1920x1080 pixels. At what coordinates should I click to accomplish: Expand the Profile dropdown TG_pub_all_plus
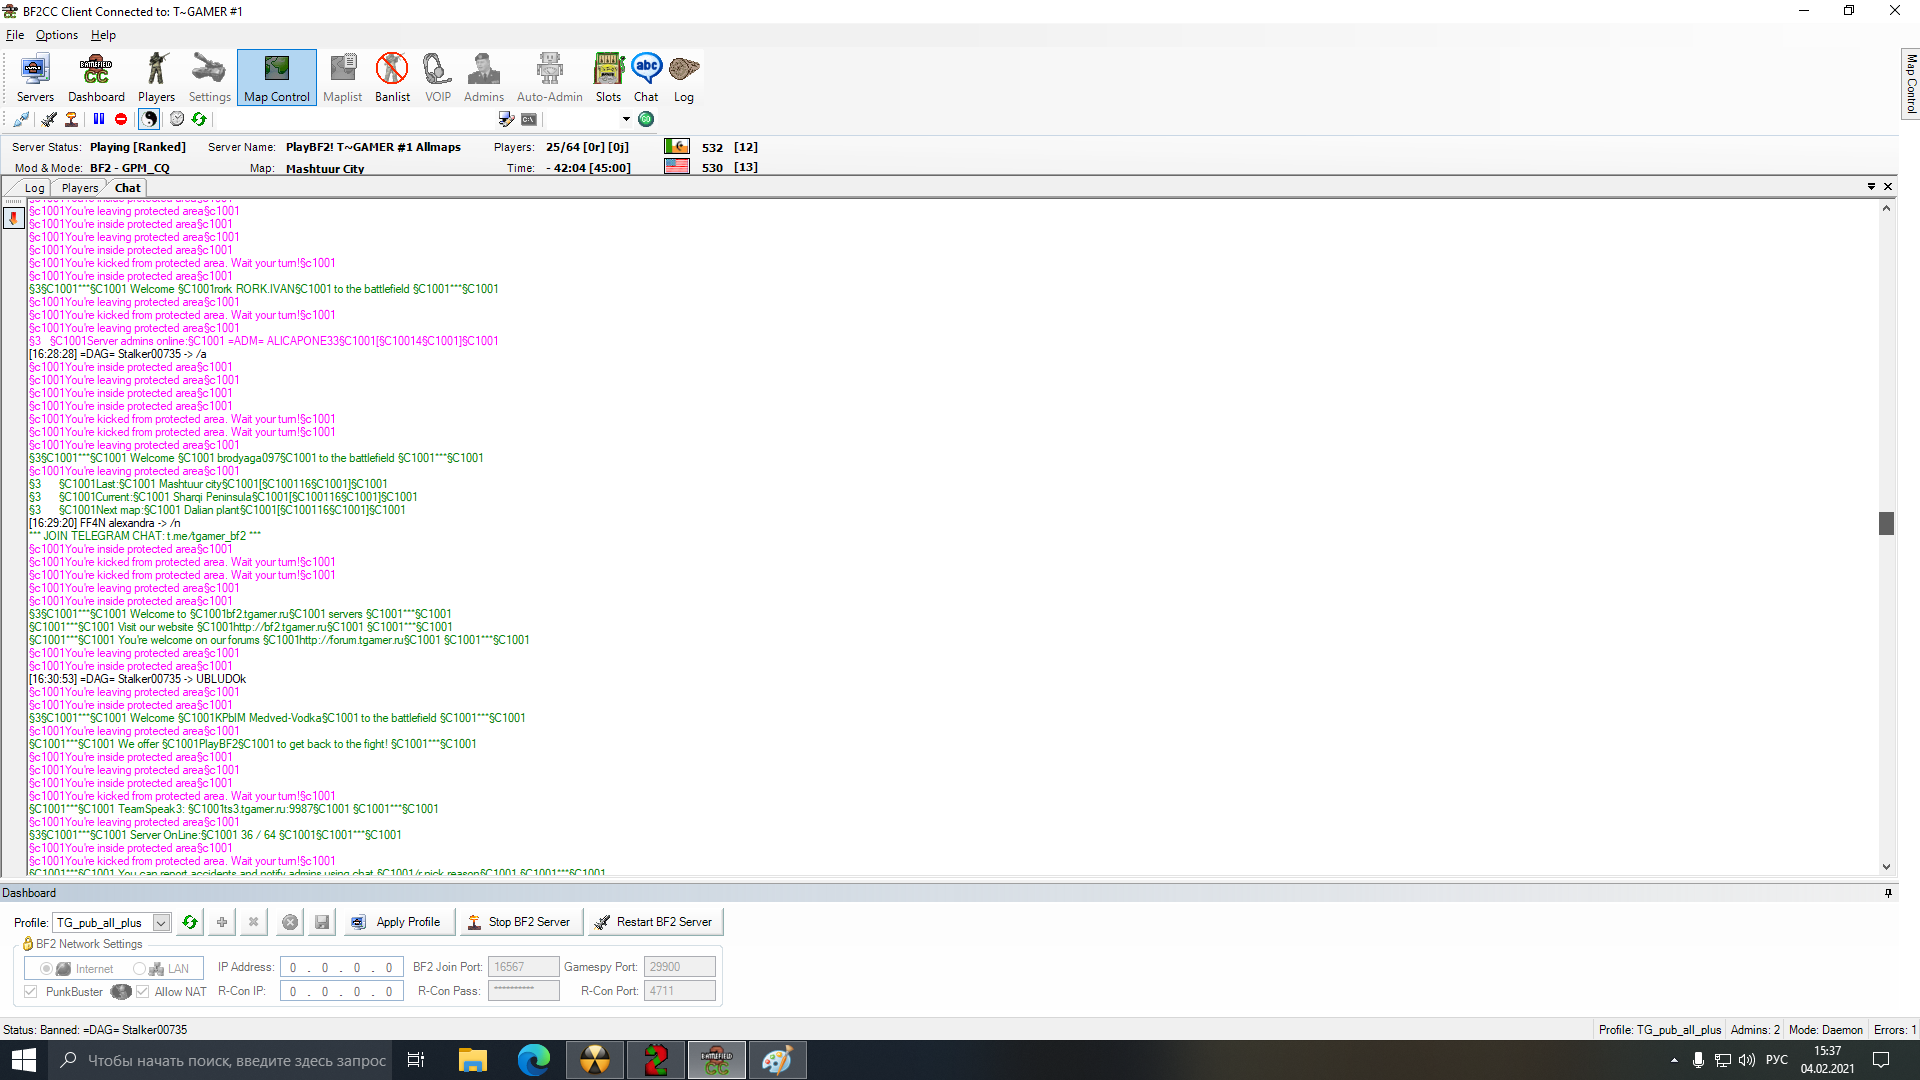click(x=161, y=923)
